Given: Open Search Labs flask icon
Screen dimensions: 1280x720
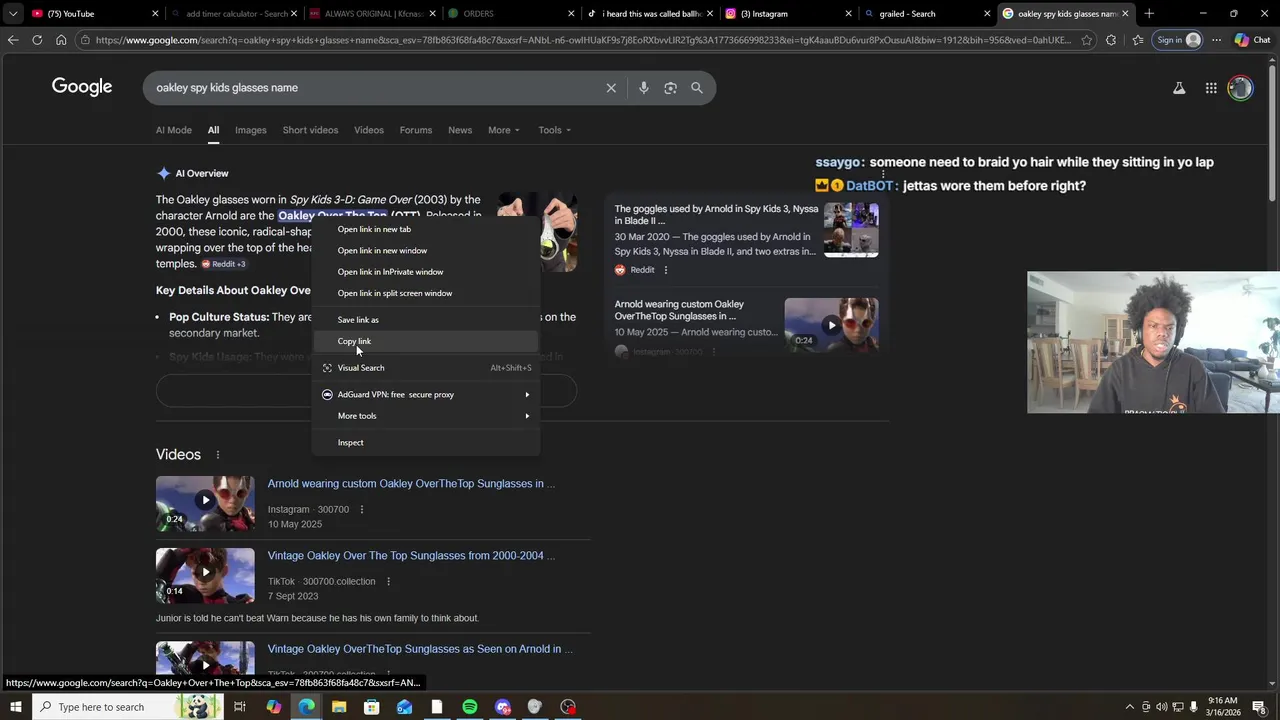Looking at the screenshot, I should coord(1179,88).
